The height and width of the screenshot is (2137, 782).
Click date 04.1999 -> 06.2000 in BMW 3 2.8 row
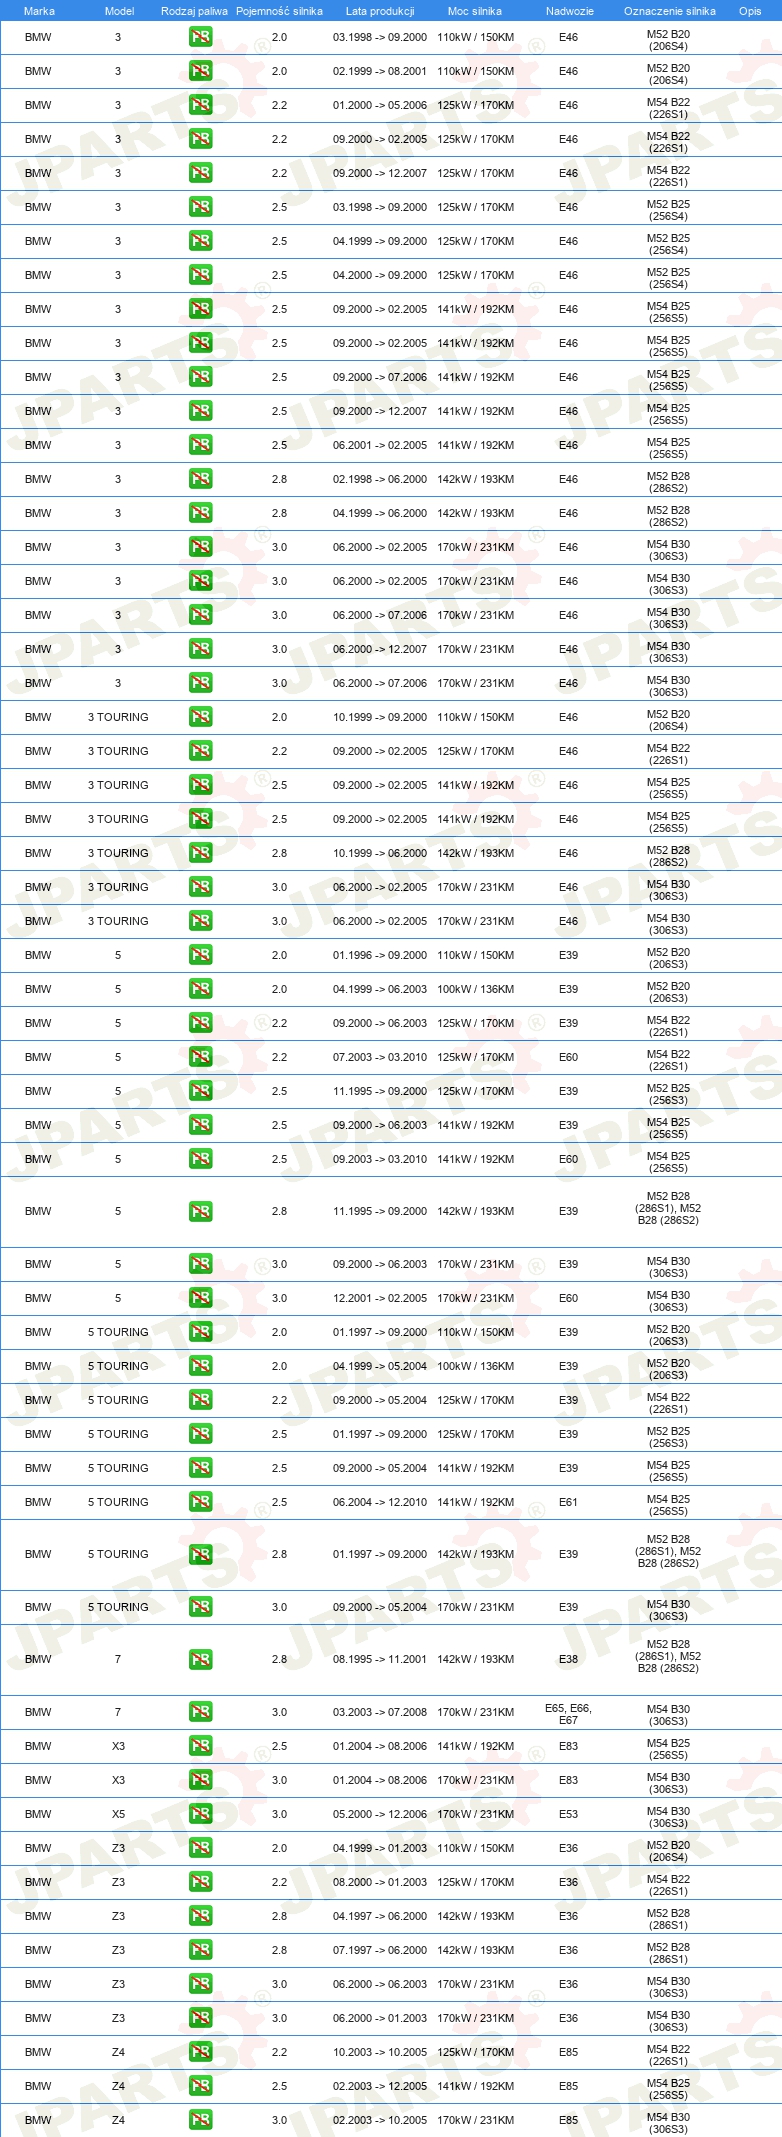point(380,513)
